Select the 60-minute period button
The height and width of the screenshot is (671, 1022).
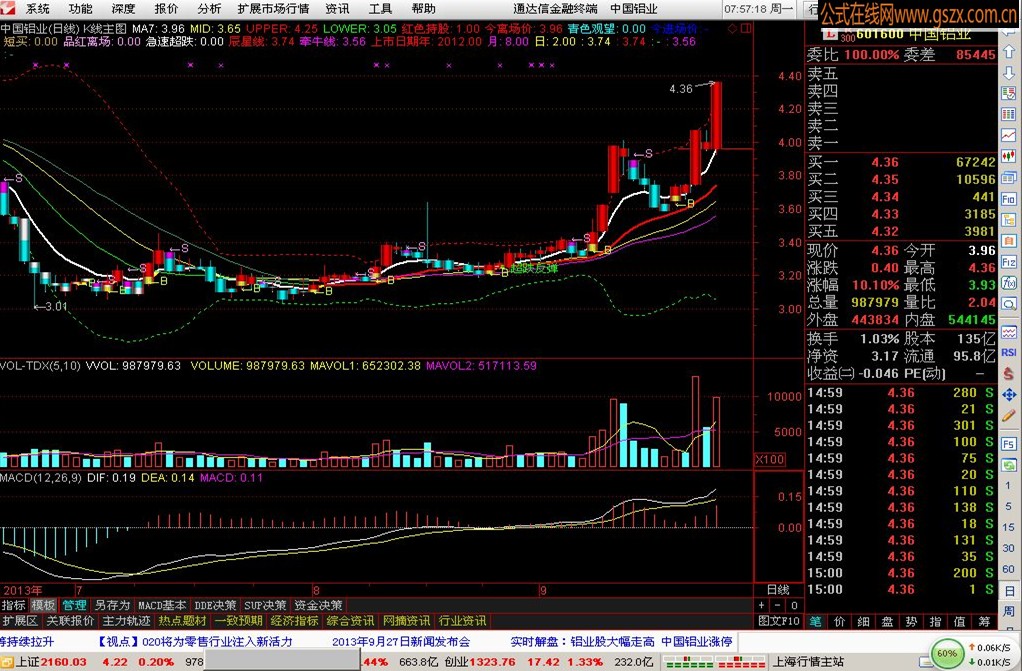click(x=1008, y=569)
